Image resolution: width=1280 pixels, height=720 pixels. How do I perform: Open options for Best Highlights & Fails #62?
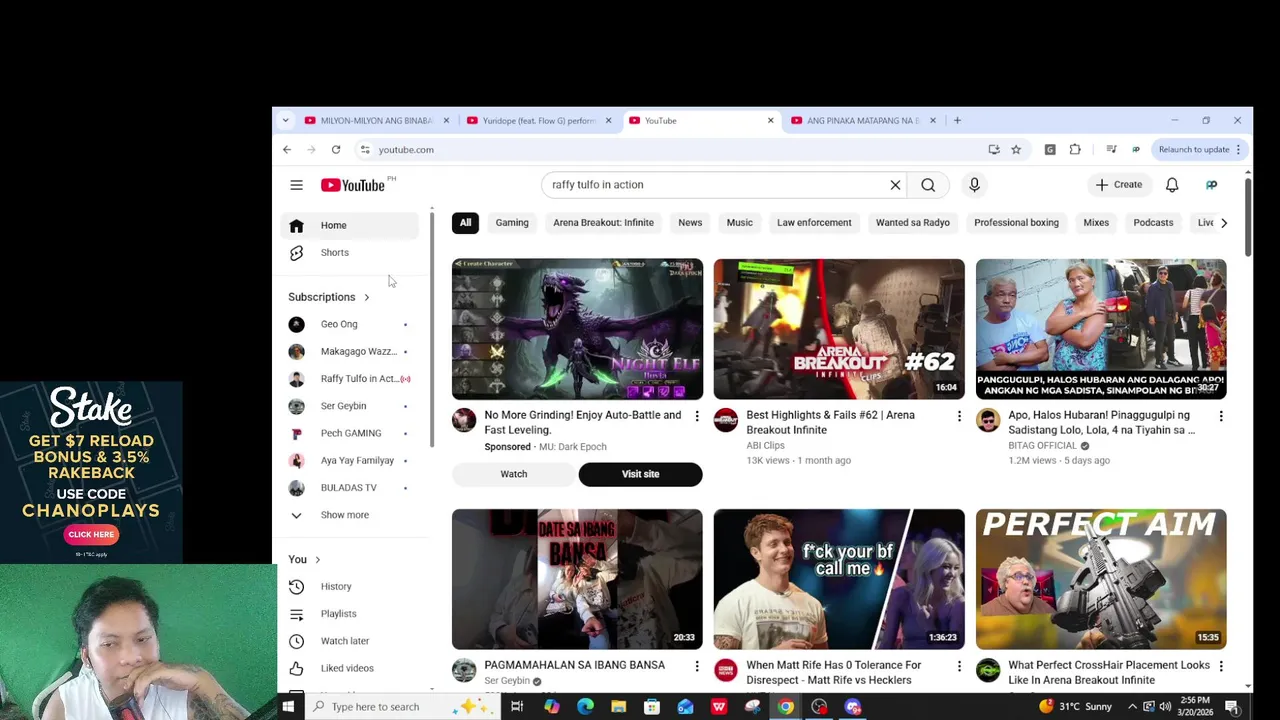959,416
